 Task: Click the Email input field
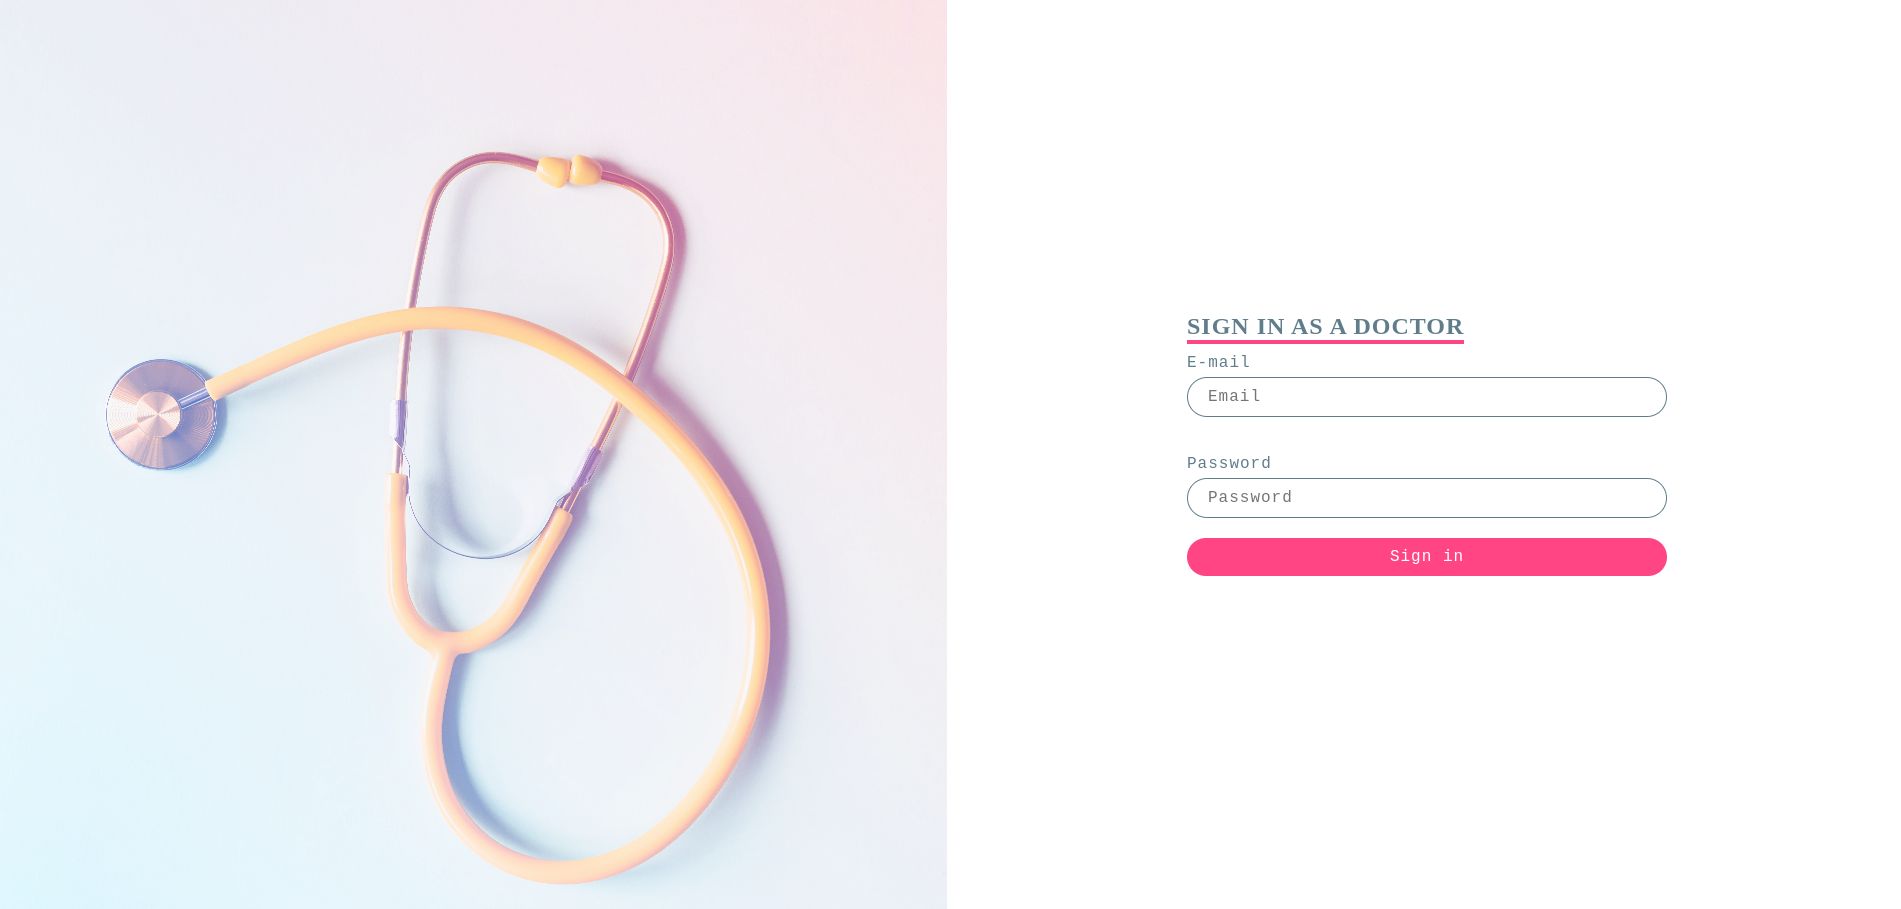(x=1426, y=397)
